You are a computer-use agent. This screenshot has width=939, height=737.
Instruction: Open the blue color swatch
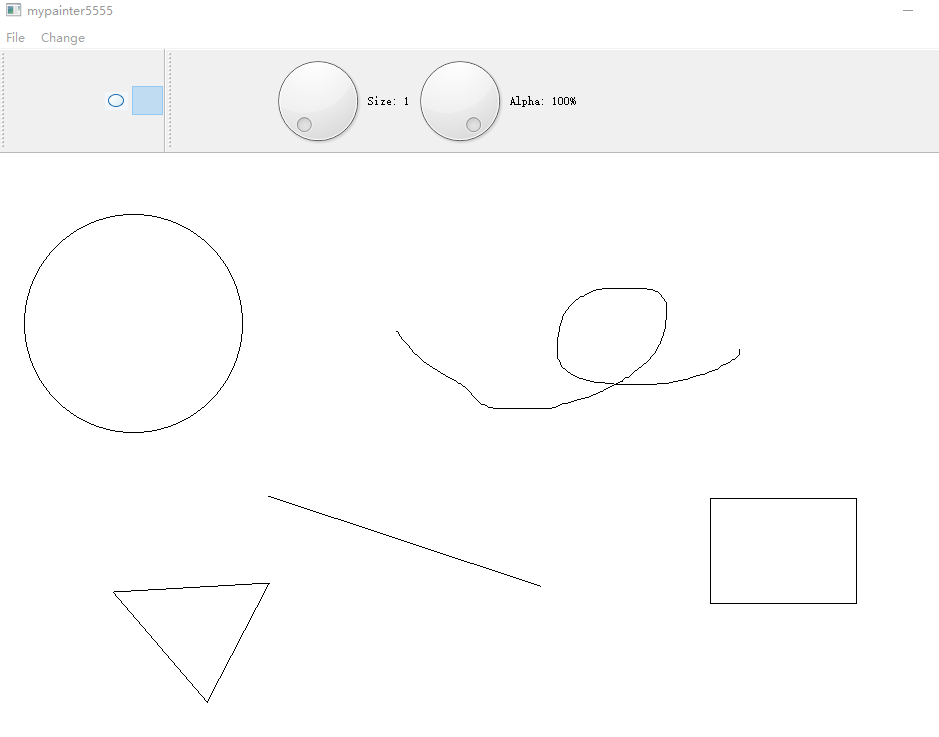coord(146,100)
